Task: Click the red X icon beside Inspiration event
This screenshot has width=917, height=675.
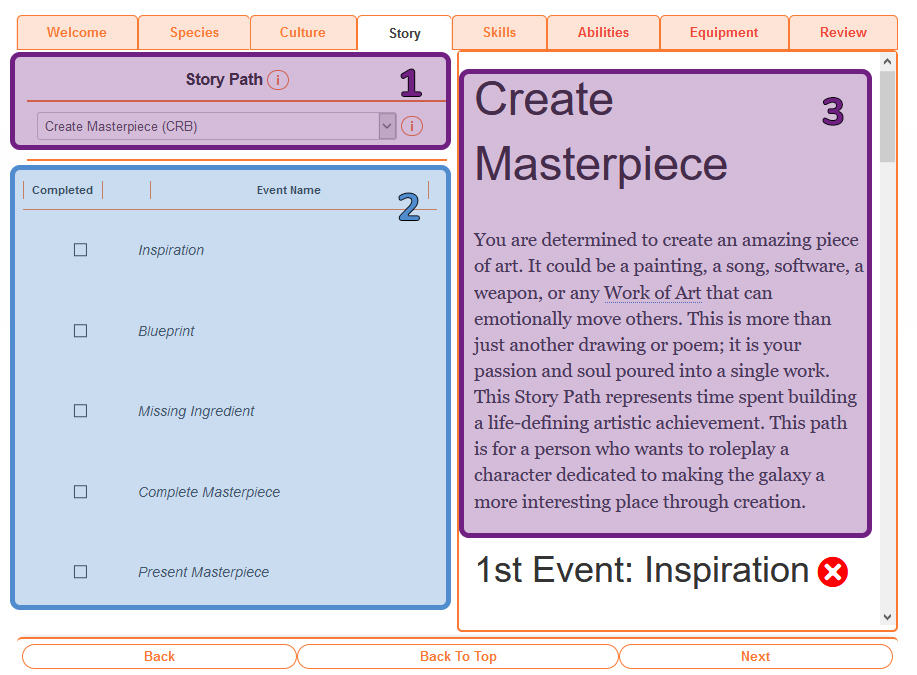Action: tap(832, 572)
